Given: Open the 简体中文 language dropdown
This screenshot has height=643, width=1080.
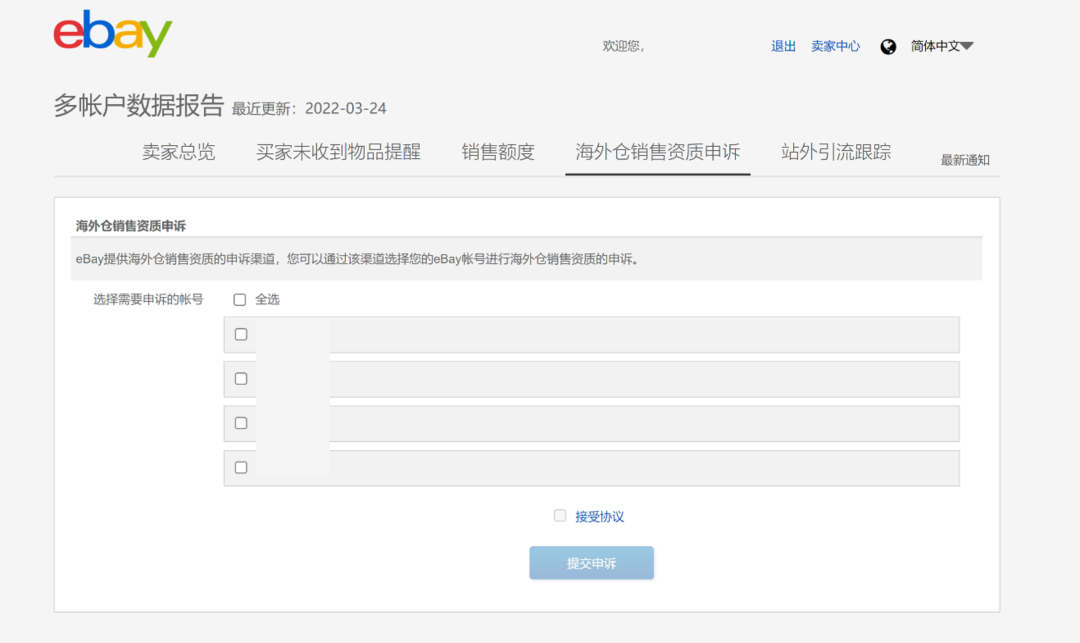Looking at the screenshot, I should (941, 46).
